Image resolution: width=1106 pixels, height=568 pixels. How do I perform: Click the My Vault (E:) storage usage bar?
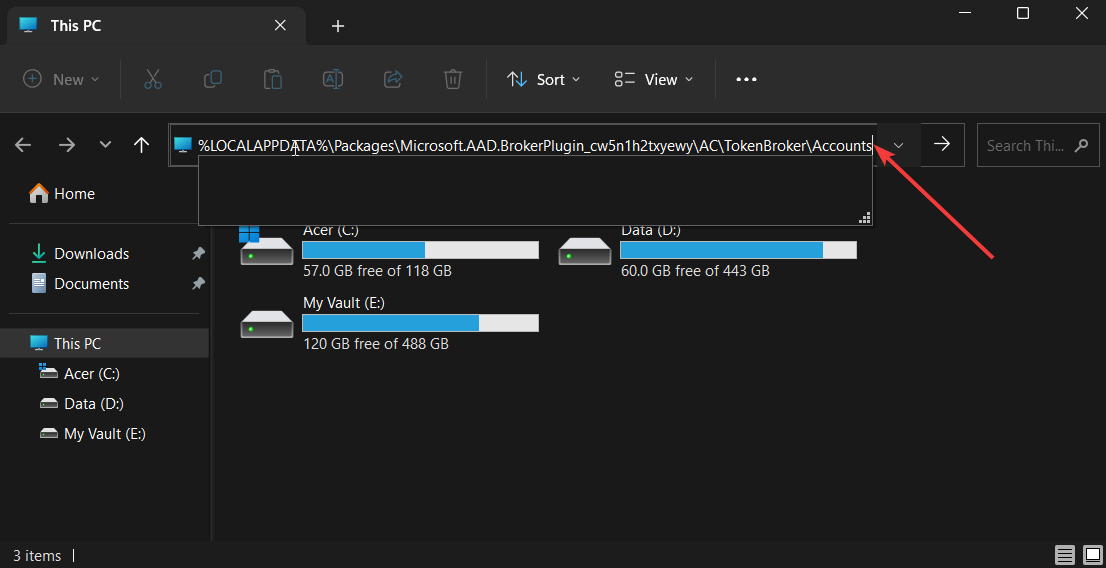[x=420, y=323]
